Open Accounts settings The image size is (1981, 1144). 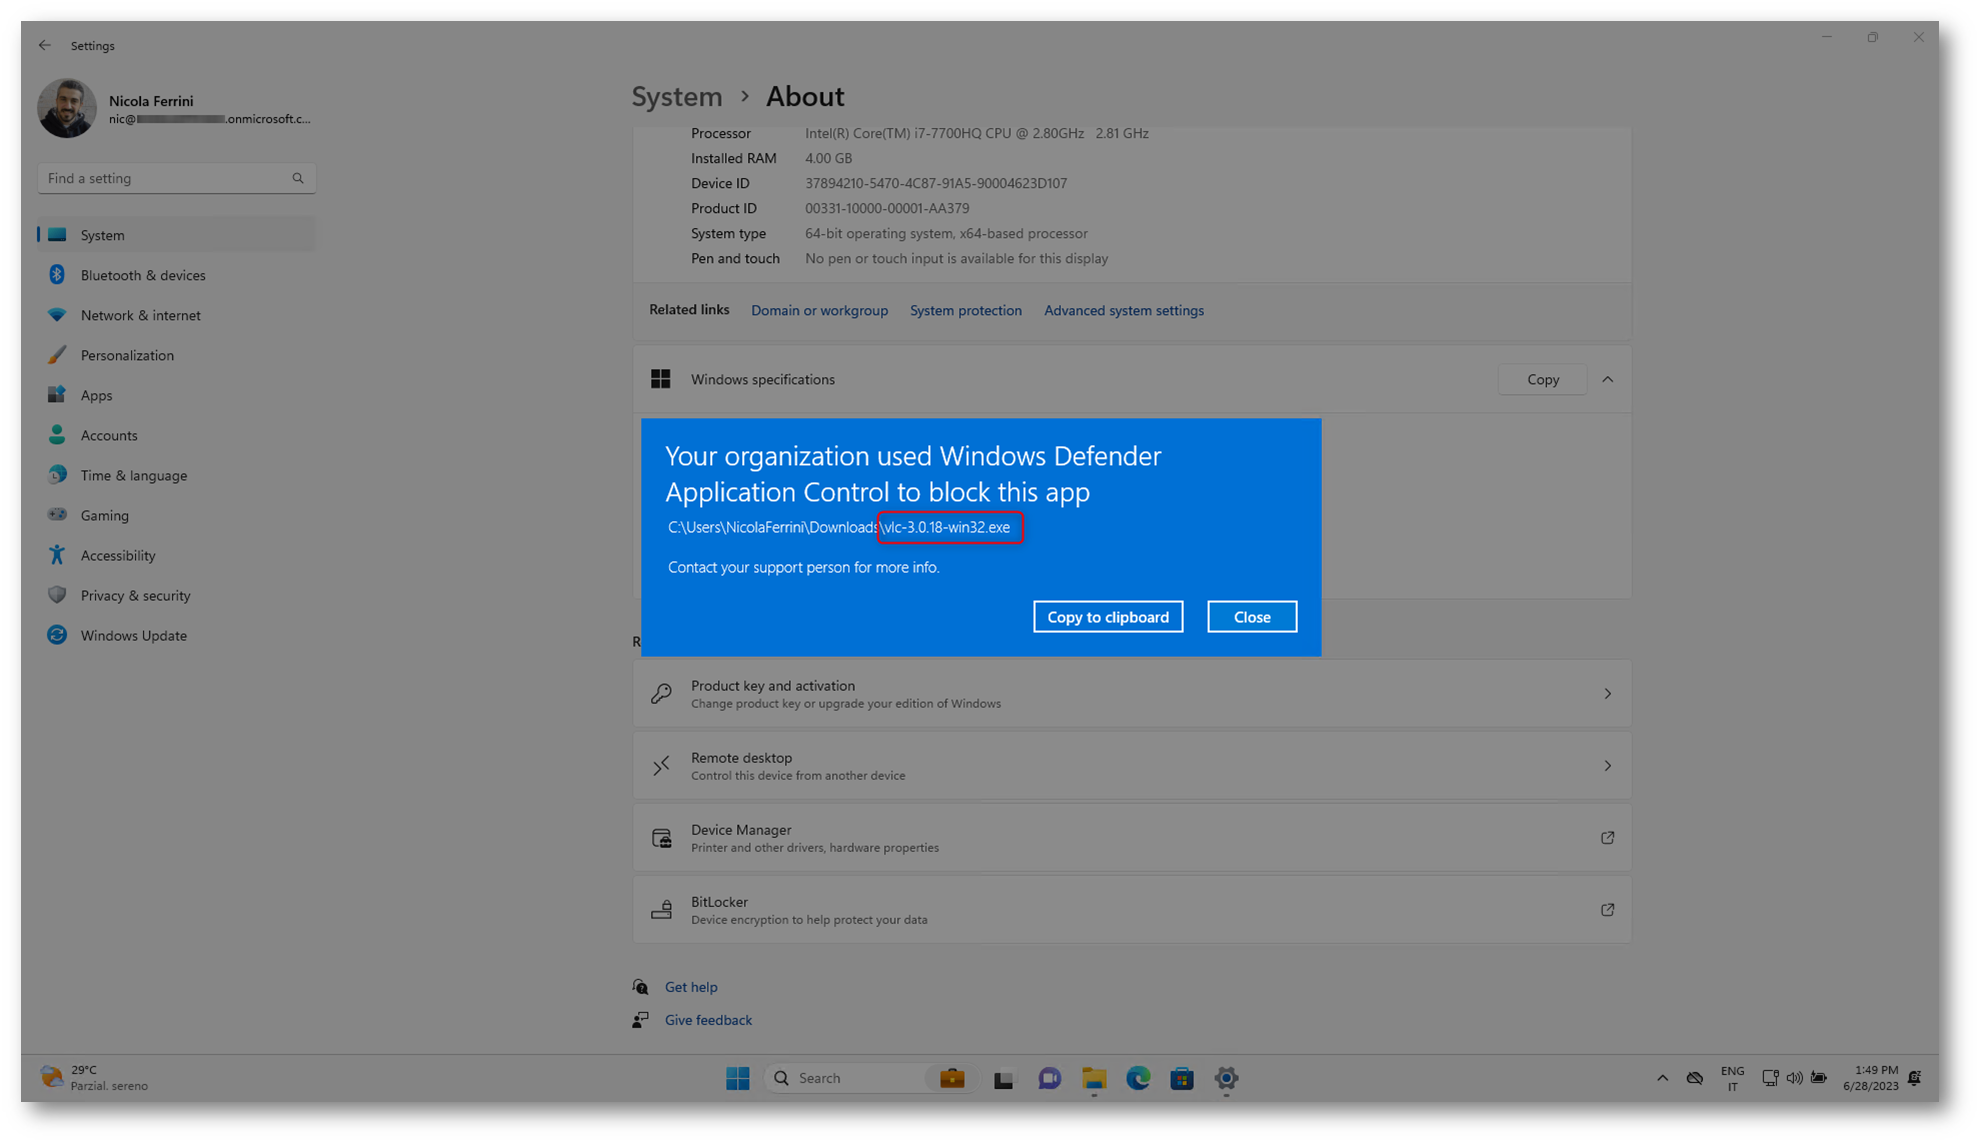pyautogui.click(x=177, y=435)
